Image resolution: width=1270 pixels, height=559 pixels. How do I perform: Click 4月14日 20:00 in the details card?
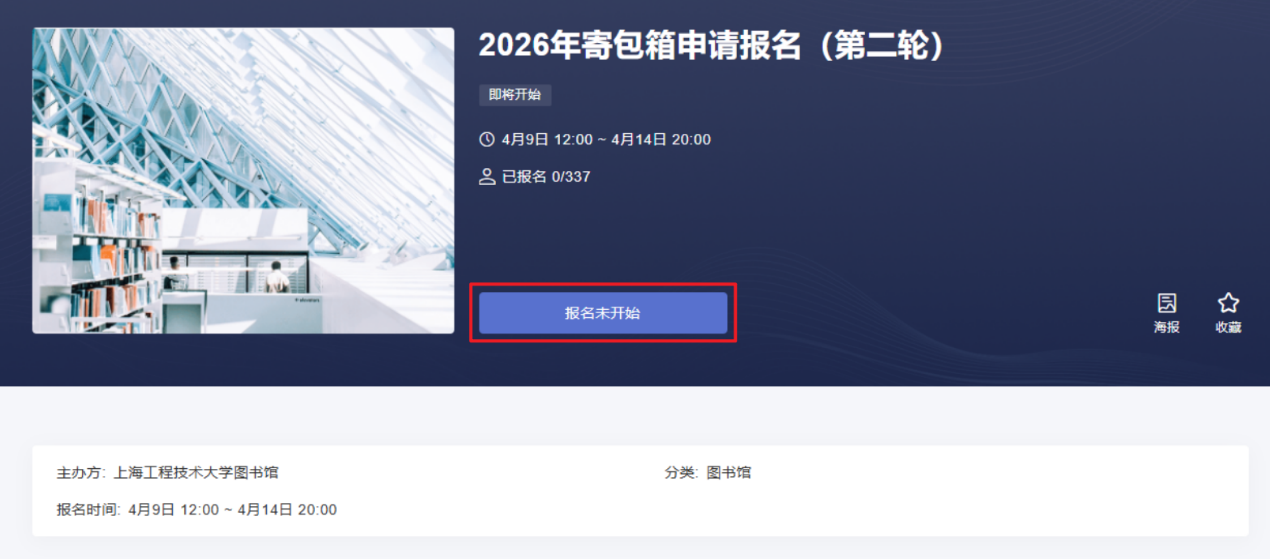[286, 510]
